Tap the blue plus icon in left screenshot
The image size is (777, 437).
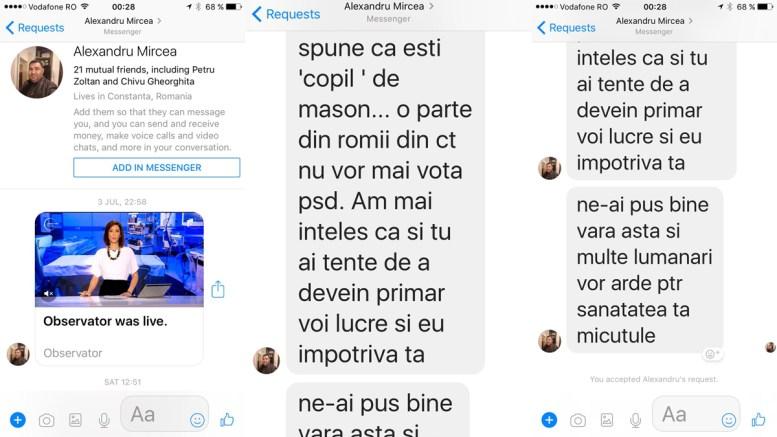coord(18,420)
